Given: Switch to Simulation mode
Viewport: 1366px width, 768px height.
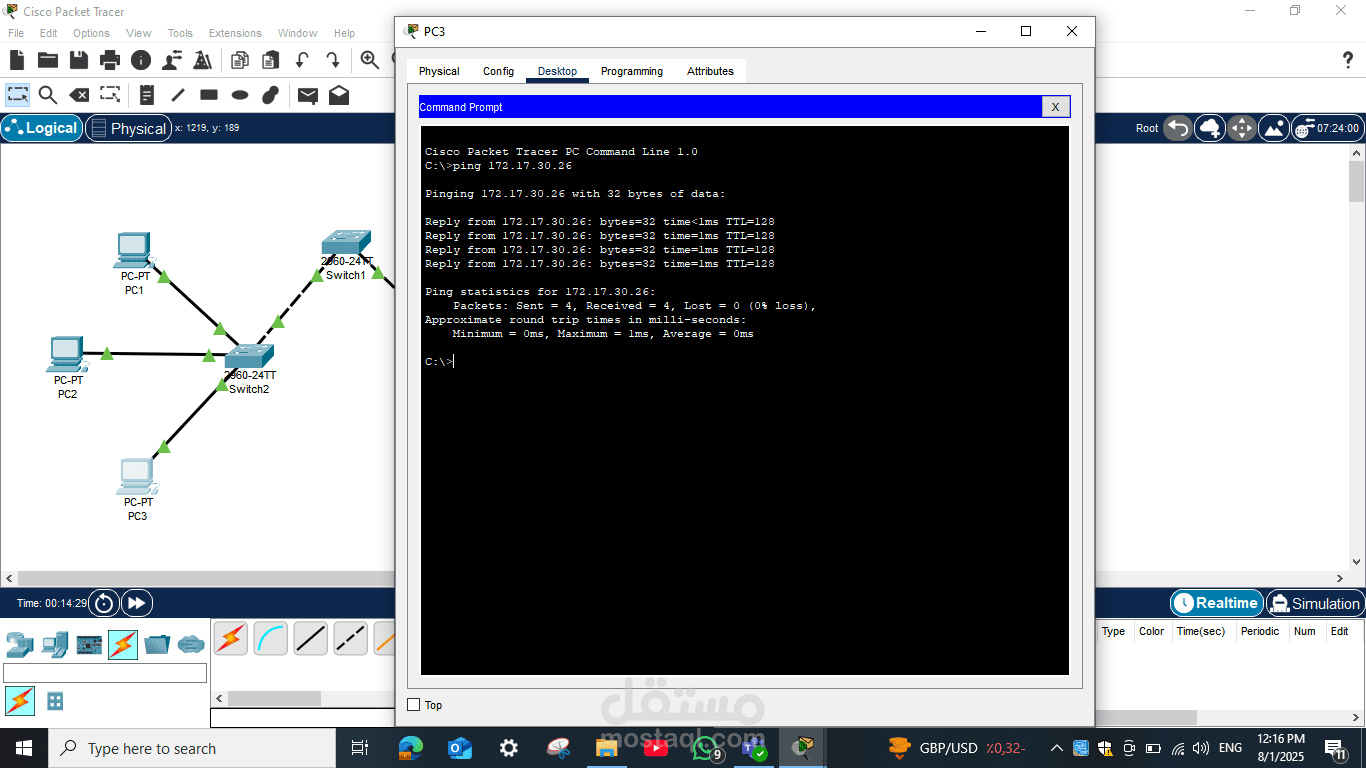Looking at the screenshot, I should pos(1314,603).
